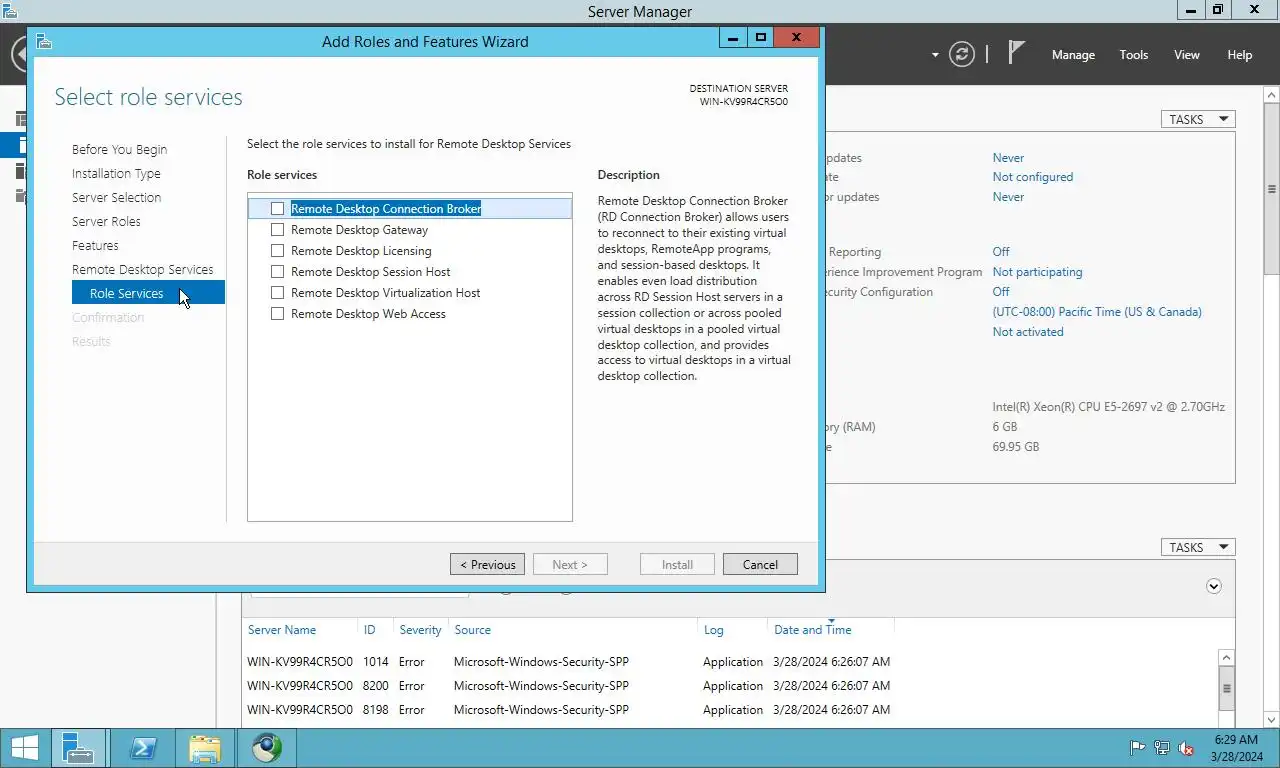The height and width of the screenshot is (768, 1280).
Task: Open the Manage menu
Action: (1073, 55)
